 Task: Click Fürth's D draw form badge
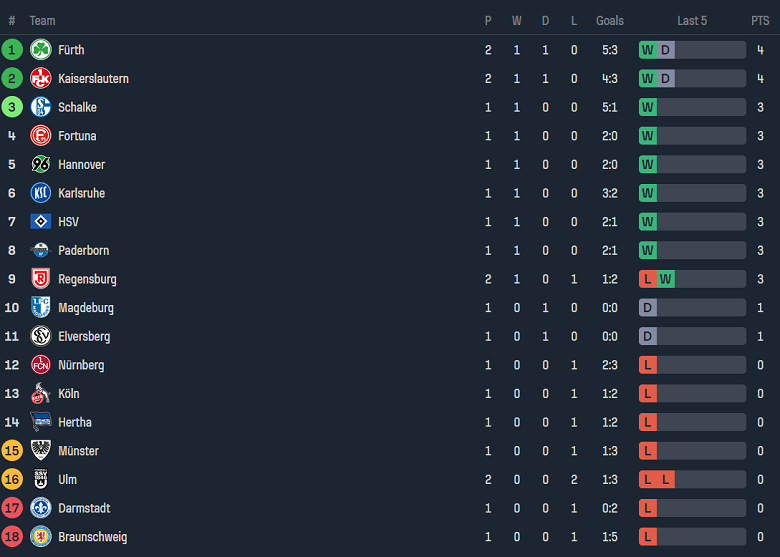click(665, 50)
